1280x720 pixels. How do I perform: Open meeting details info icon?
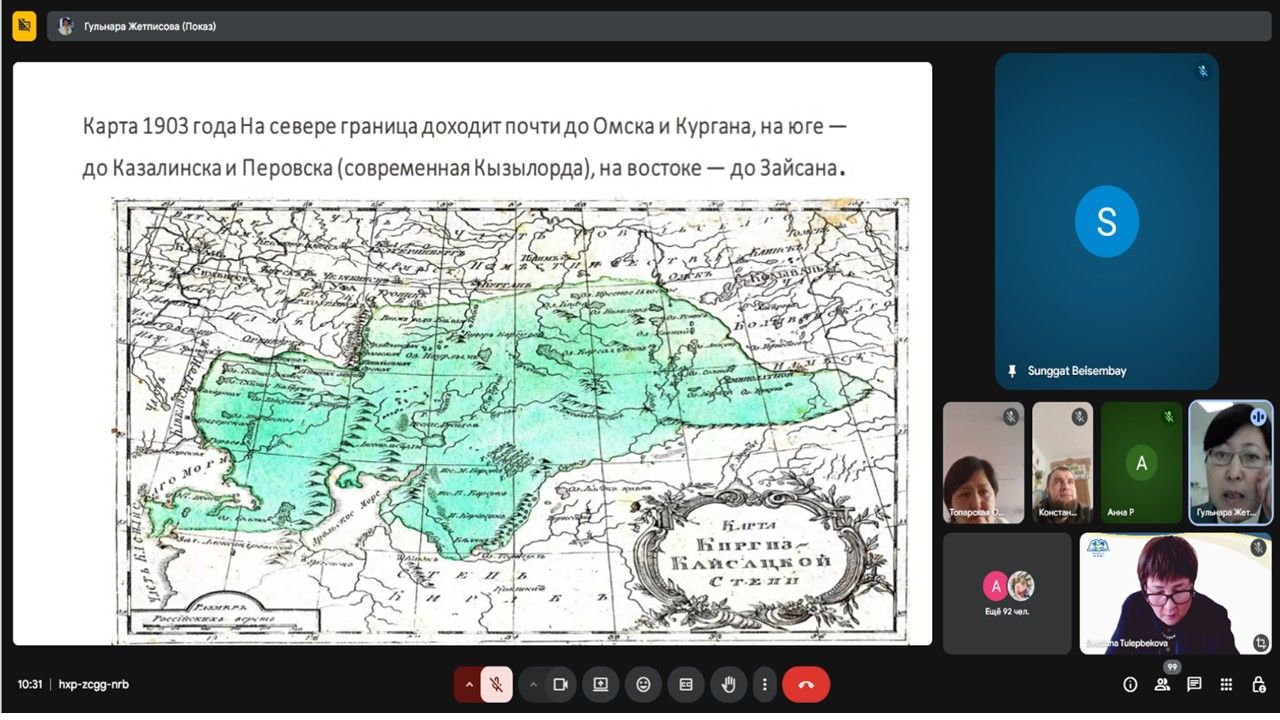[x=1130, y=685]
